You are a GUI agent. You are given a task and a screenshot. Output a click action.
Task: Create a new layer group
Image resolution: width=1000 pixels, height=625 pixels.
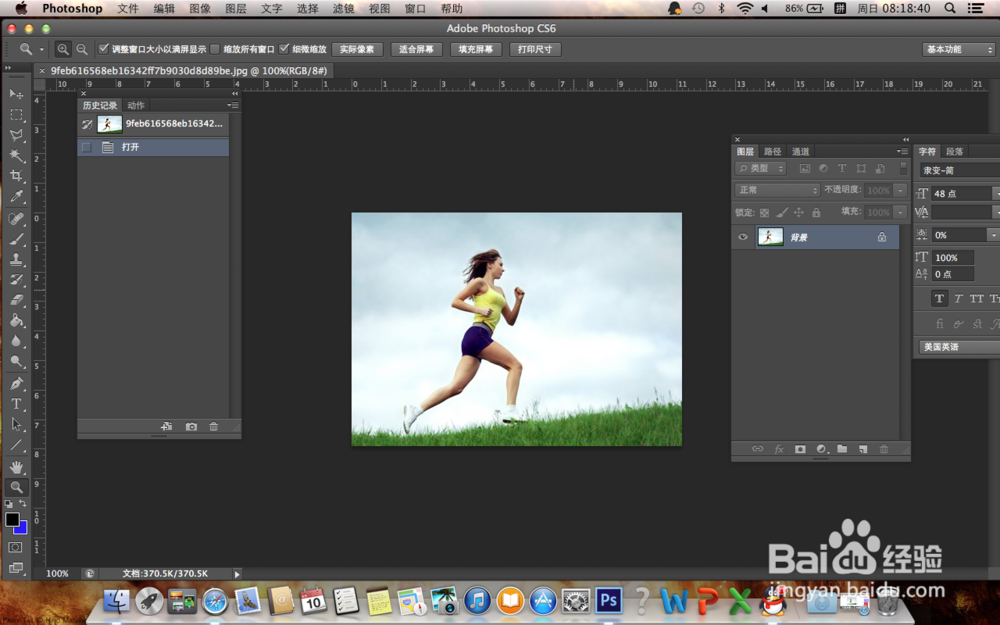(842, 449)
